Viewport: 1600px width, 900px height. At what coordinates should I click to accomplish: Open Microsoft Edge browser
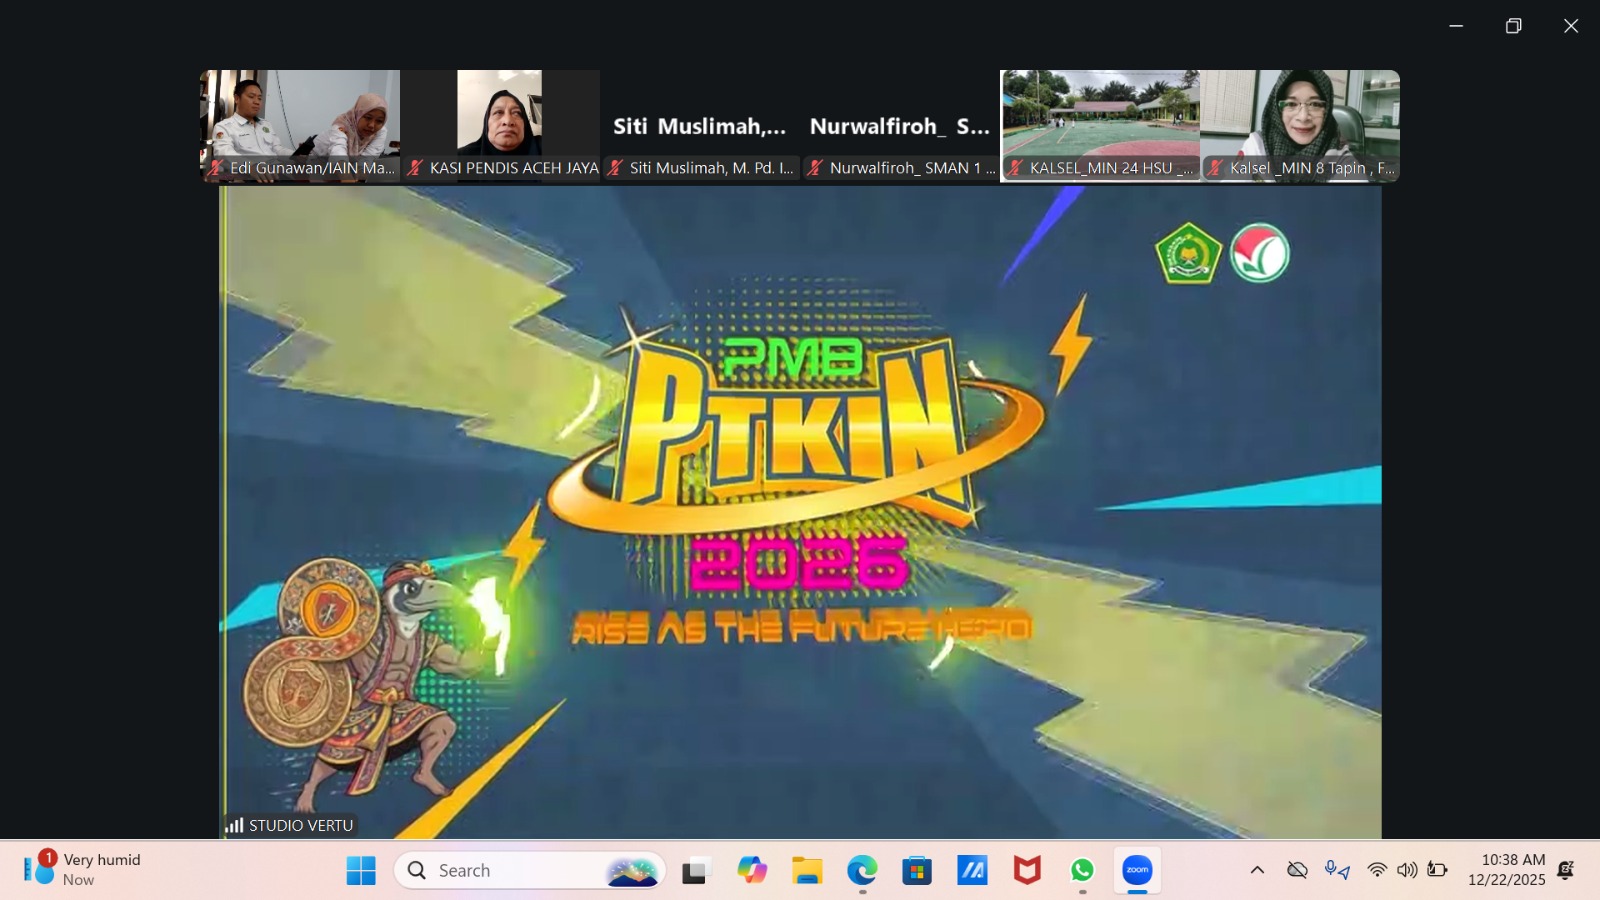[862, 871]
